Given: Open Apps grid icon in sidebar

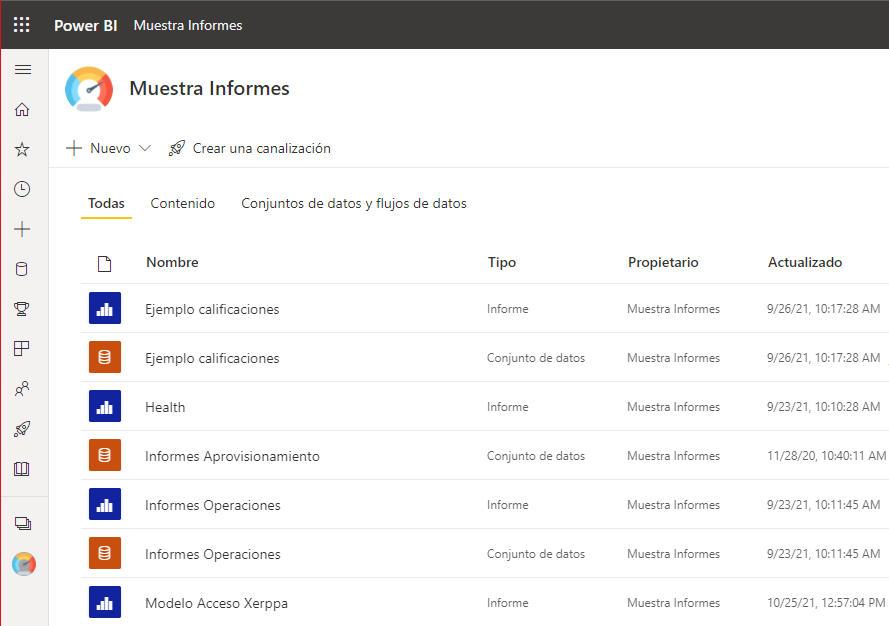Looking at the screenshot, I should tap(22, 348).
